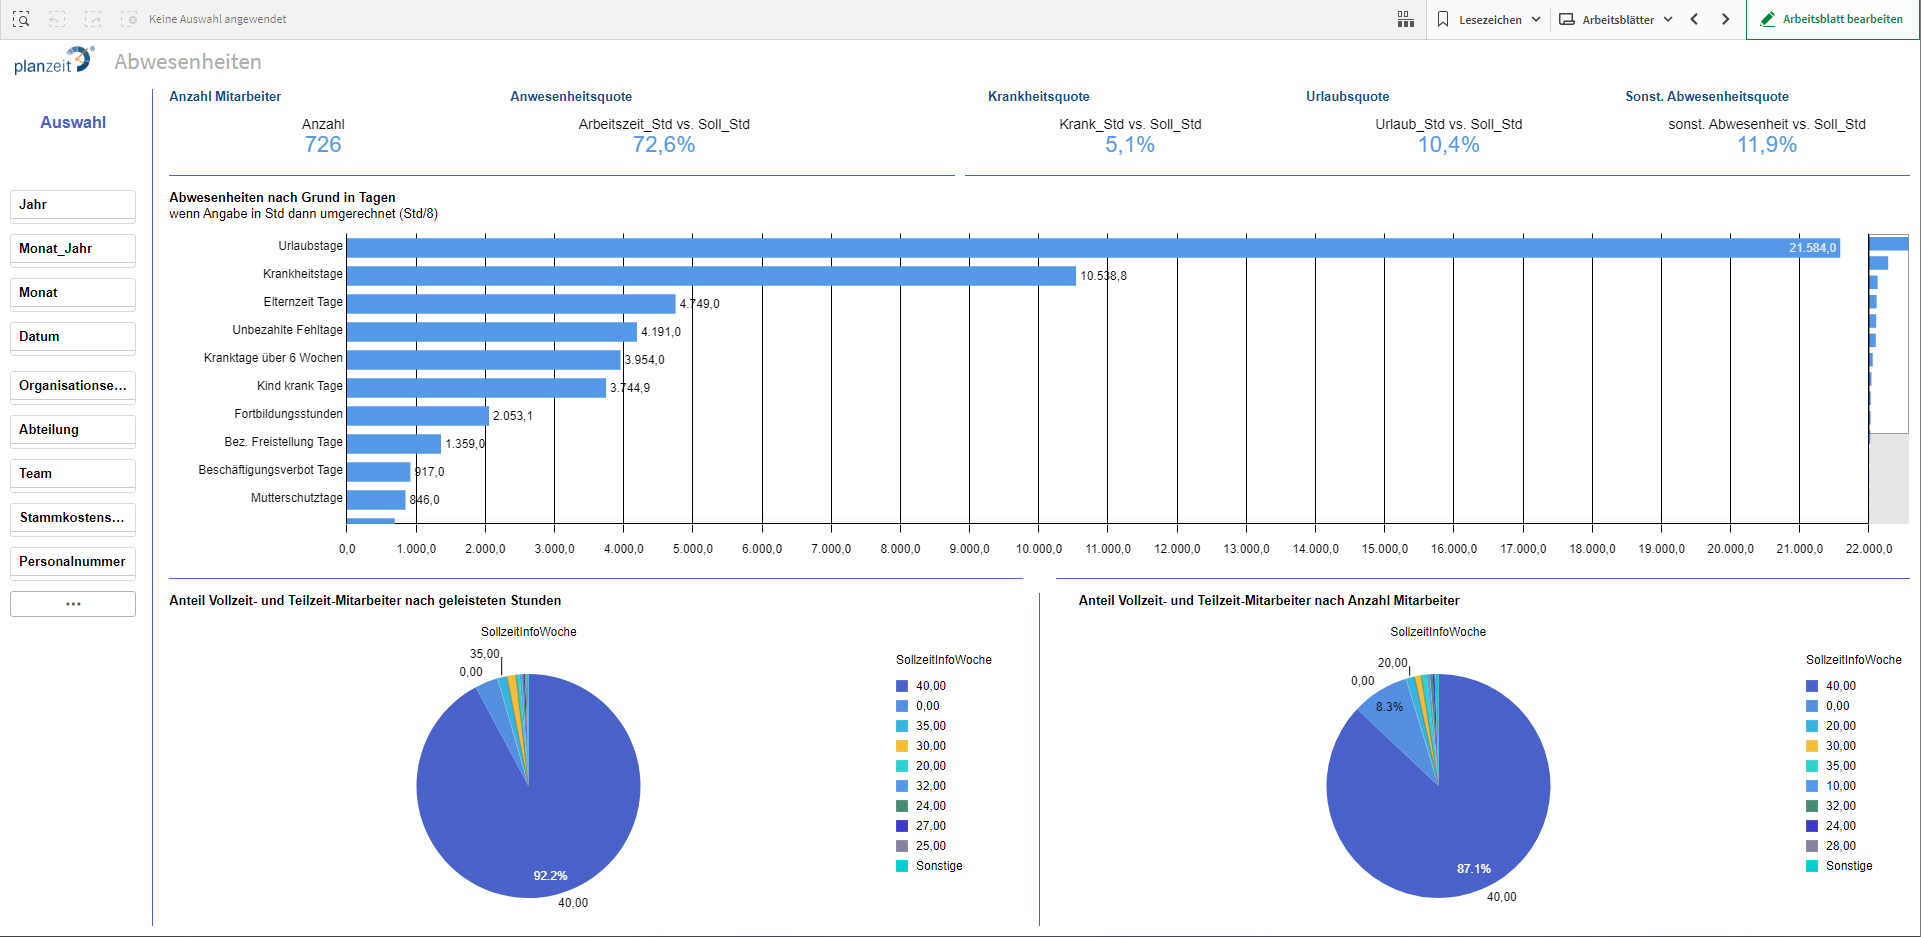Go to the previous sheet arrow

point(1694,19)
